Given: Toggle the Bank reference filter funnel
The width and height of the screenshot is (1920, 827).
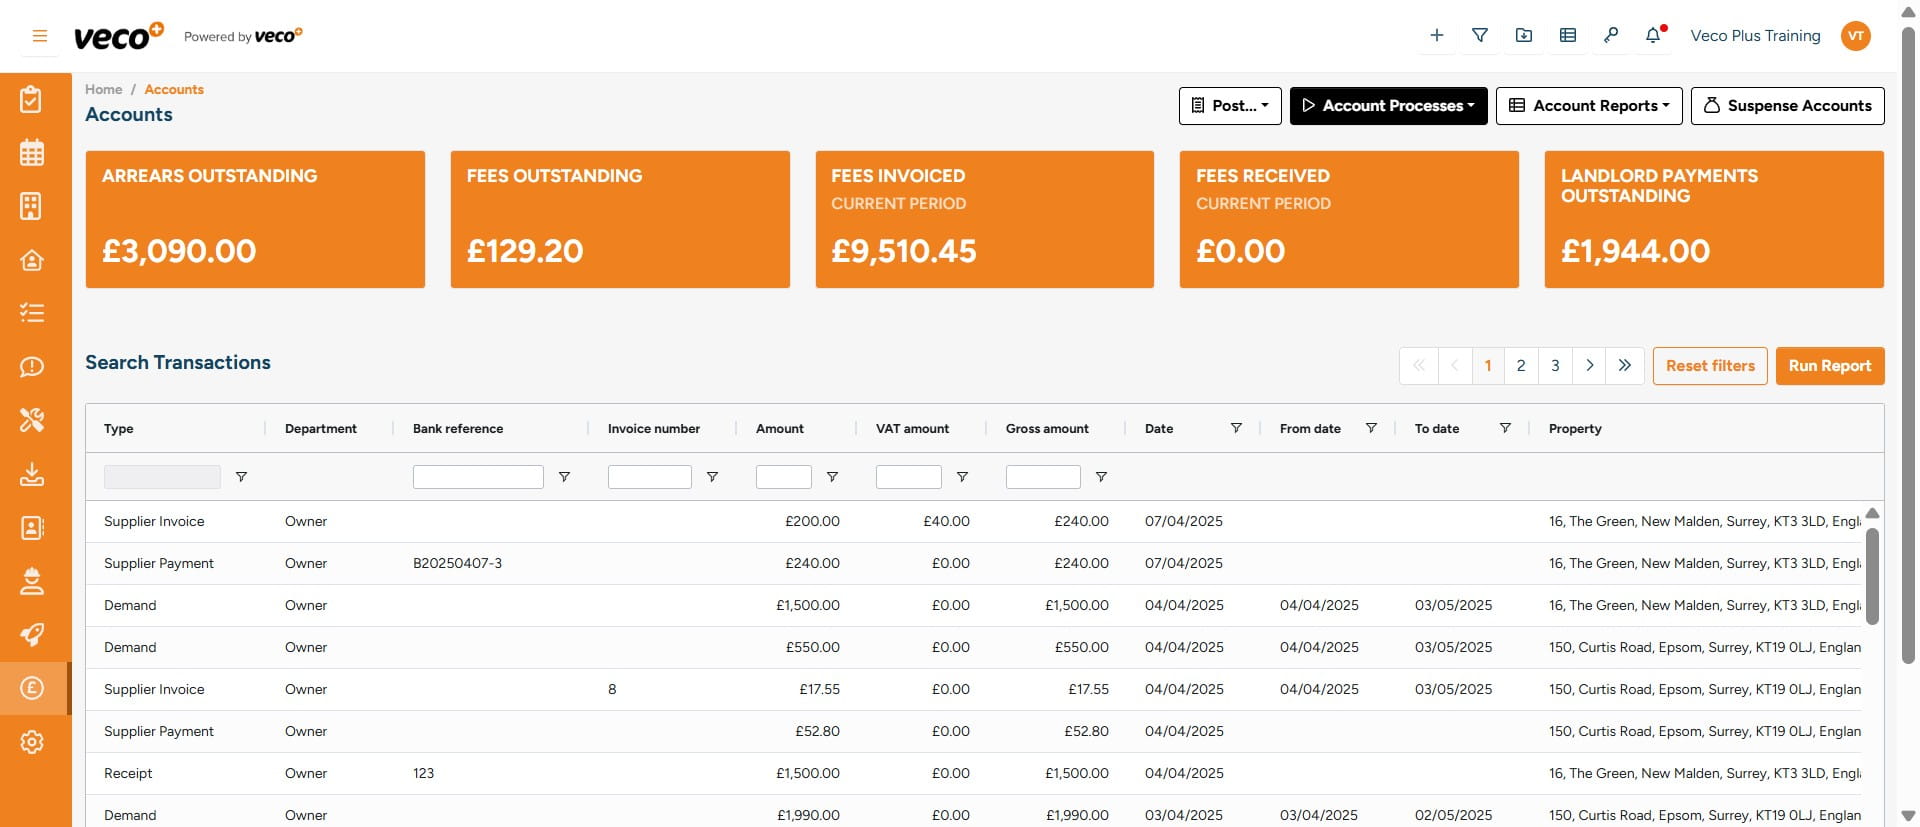Looking at the screenshot, I should (564, 477).
